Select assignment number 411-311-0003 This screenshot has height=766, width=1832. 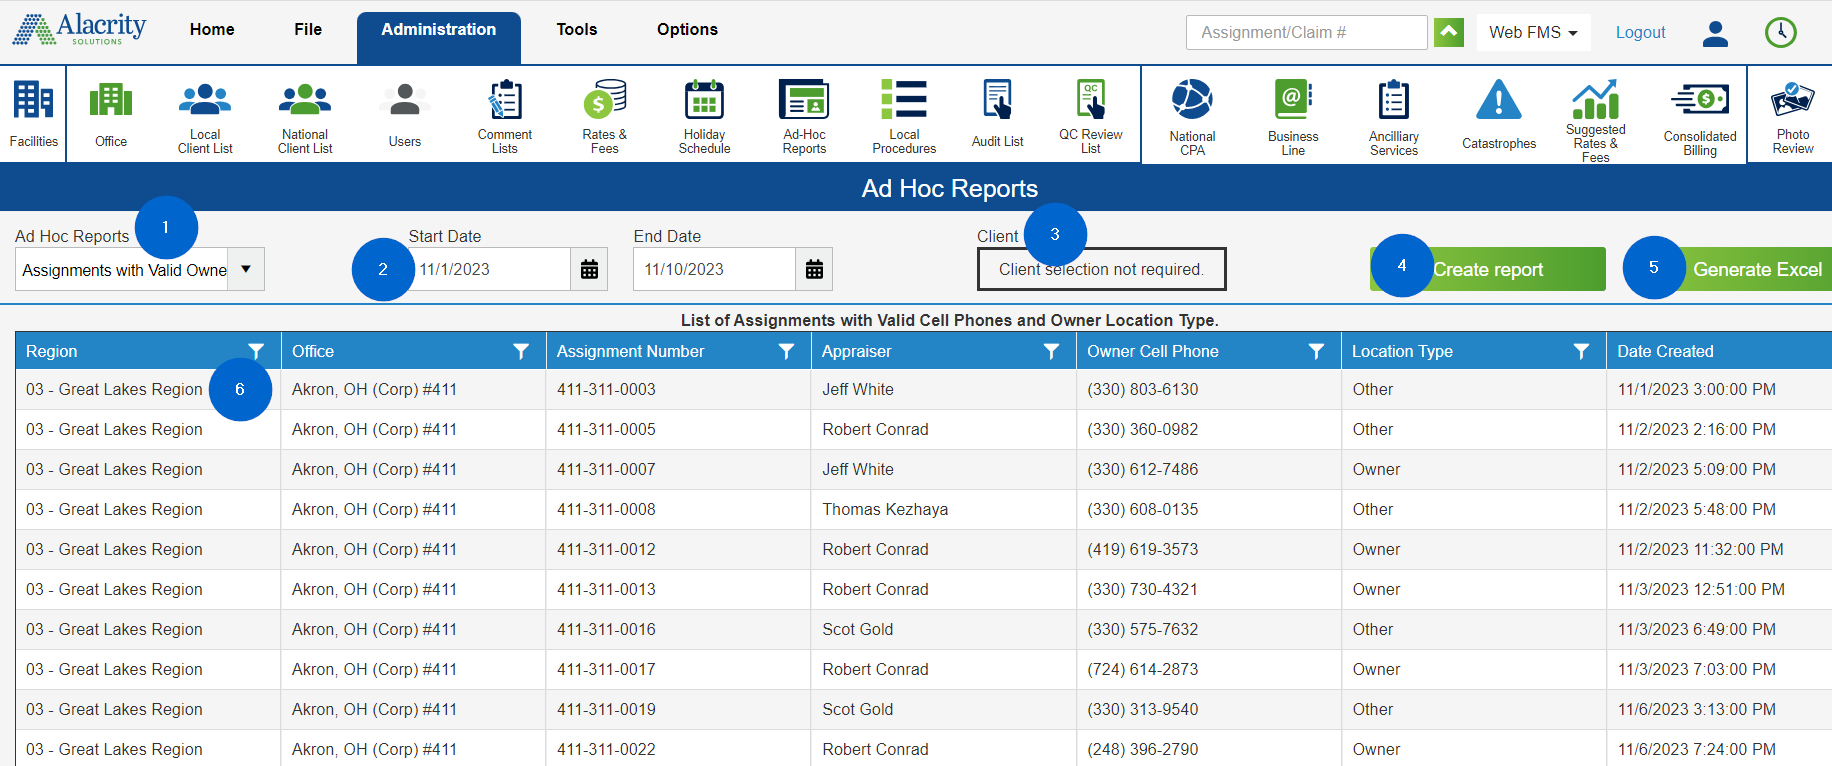pyautogui.click(x=607, y=389)
